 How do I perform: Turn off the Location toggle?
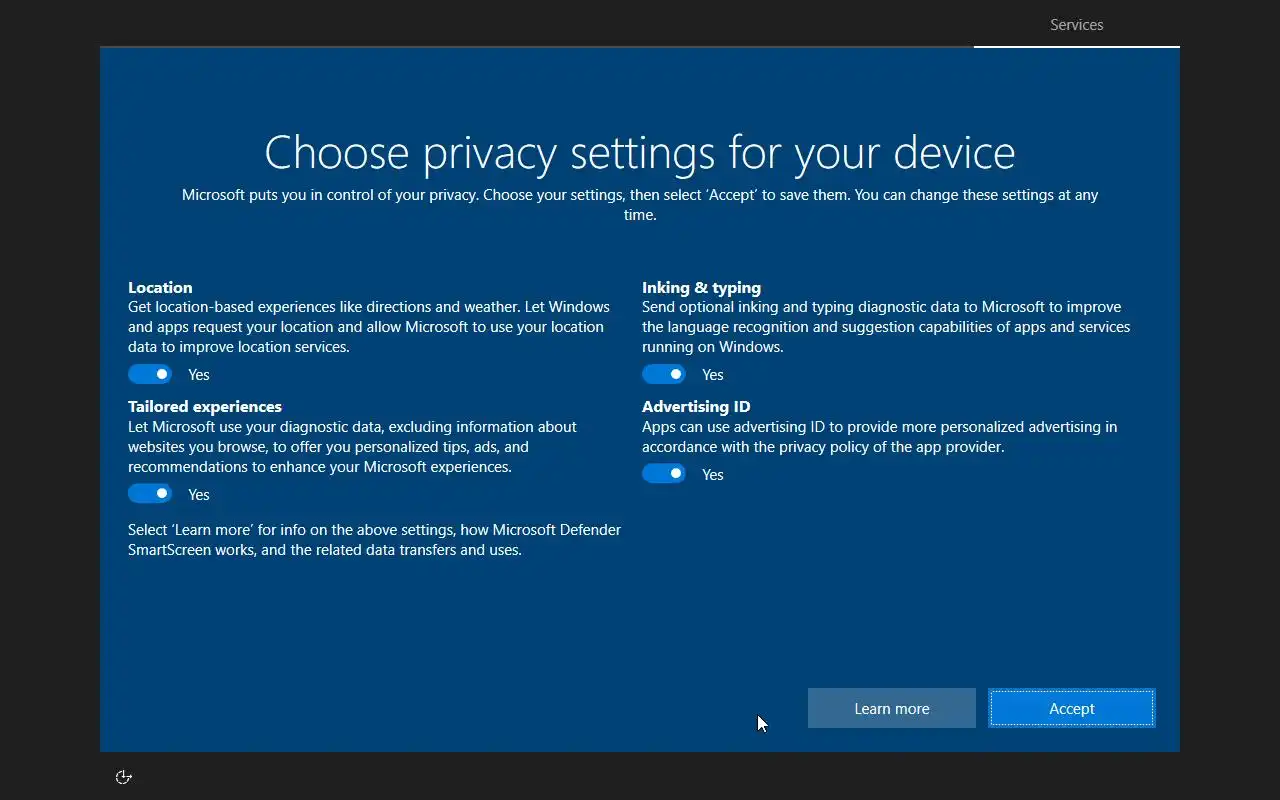tap(150, 374)
